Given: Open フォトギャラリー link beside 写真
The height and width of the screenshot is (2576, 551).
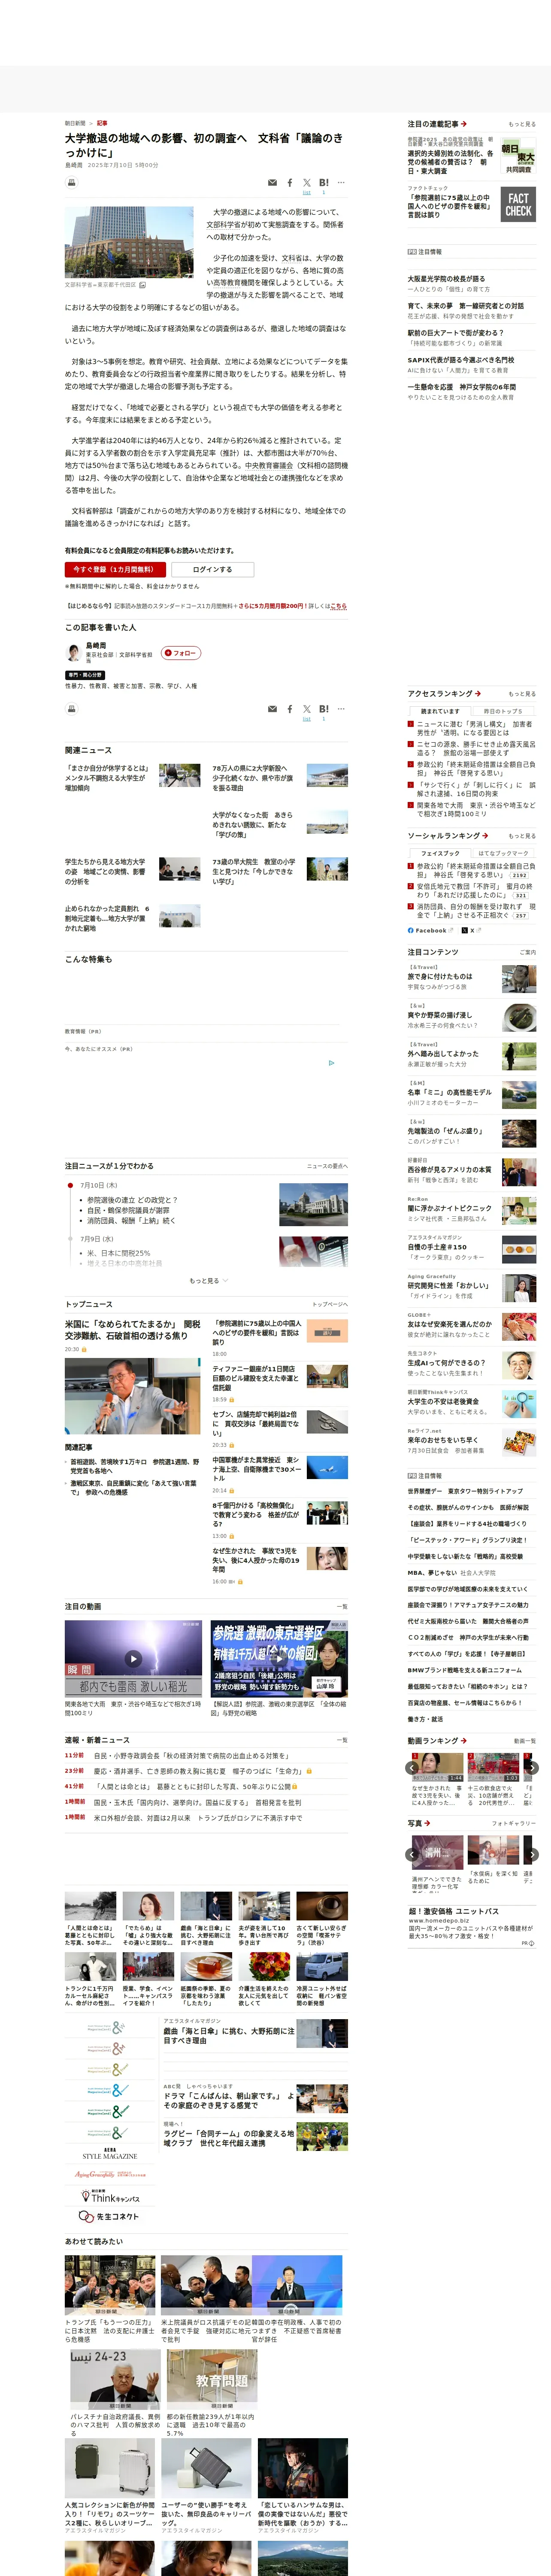Looking at the screenshot, I should tap(514, 1823).
